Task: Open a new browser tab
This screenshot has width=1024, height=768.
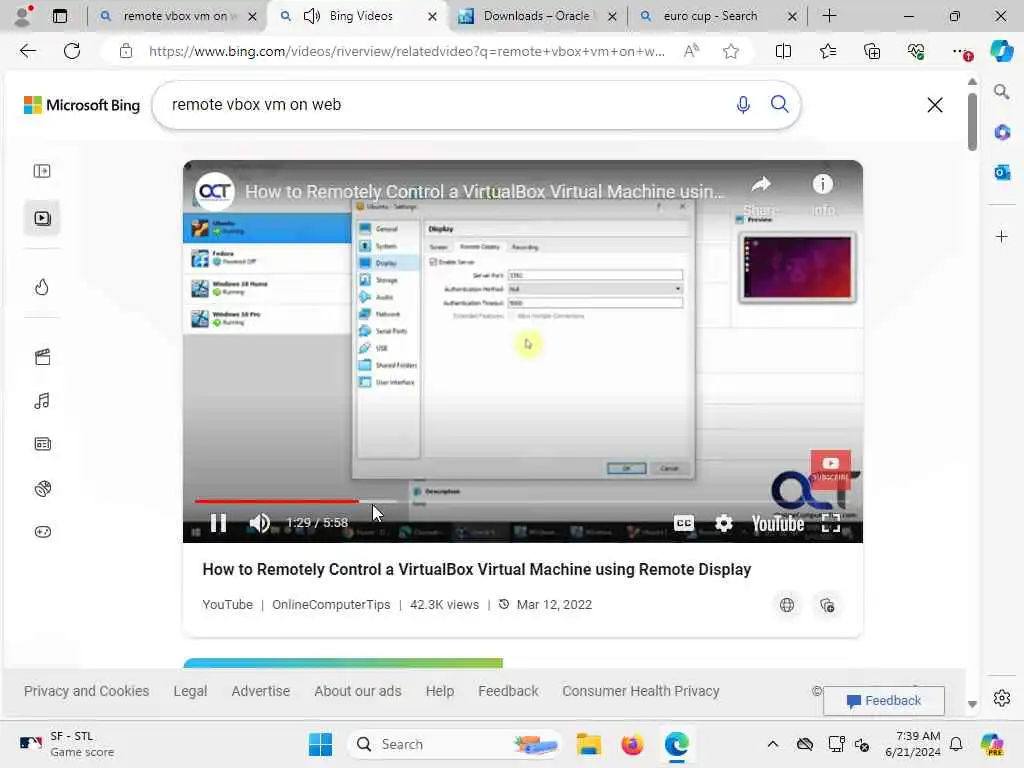Action: 829,16
